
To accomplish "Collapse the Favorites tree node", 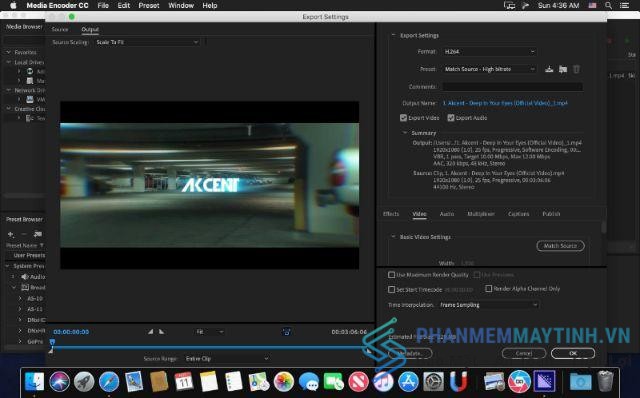I will (x=8, y=52).
